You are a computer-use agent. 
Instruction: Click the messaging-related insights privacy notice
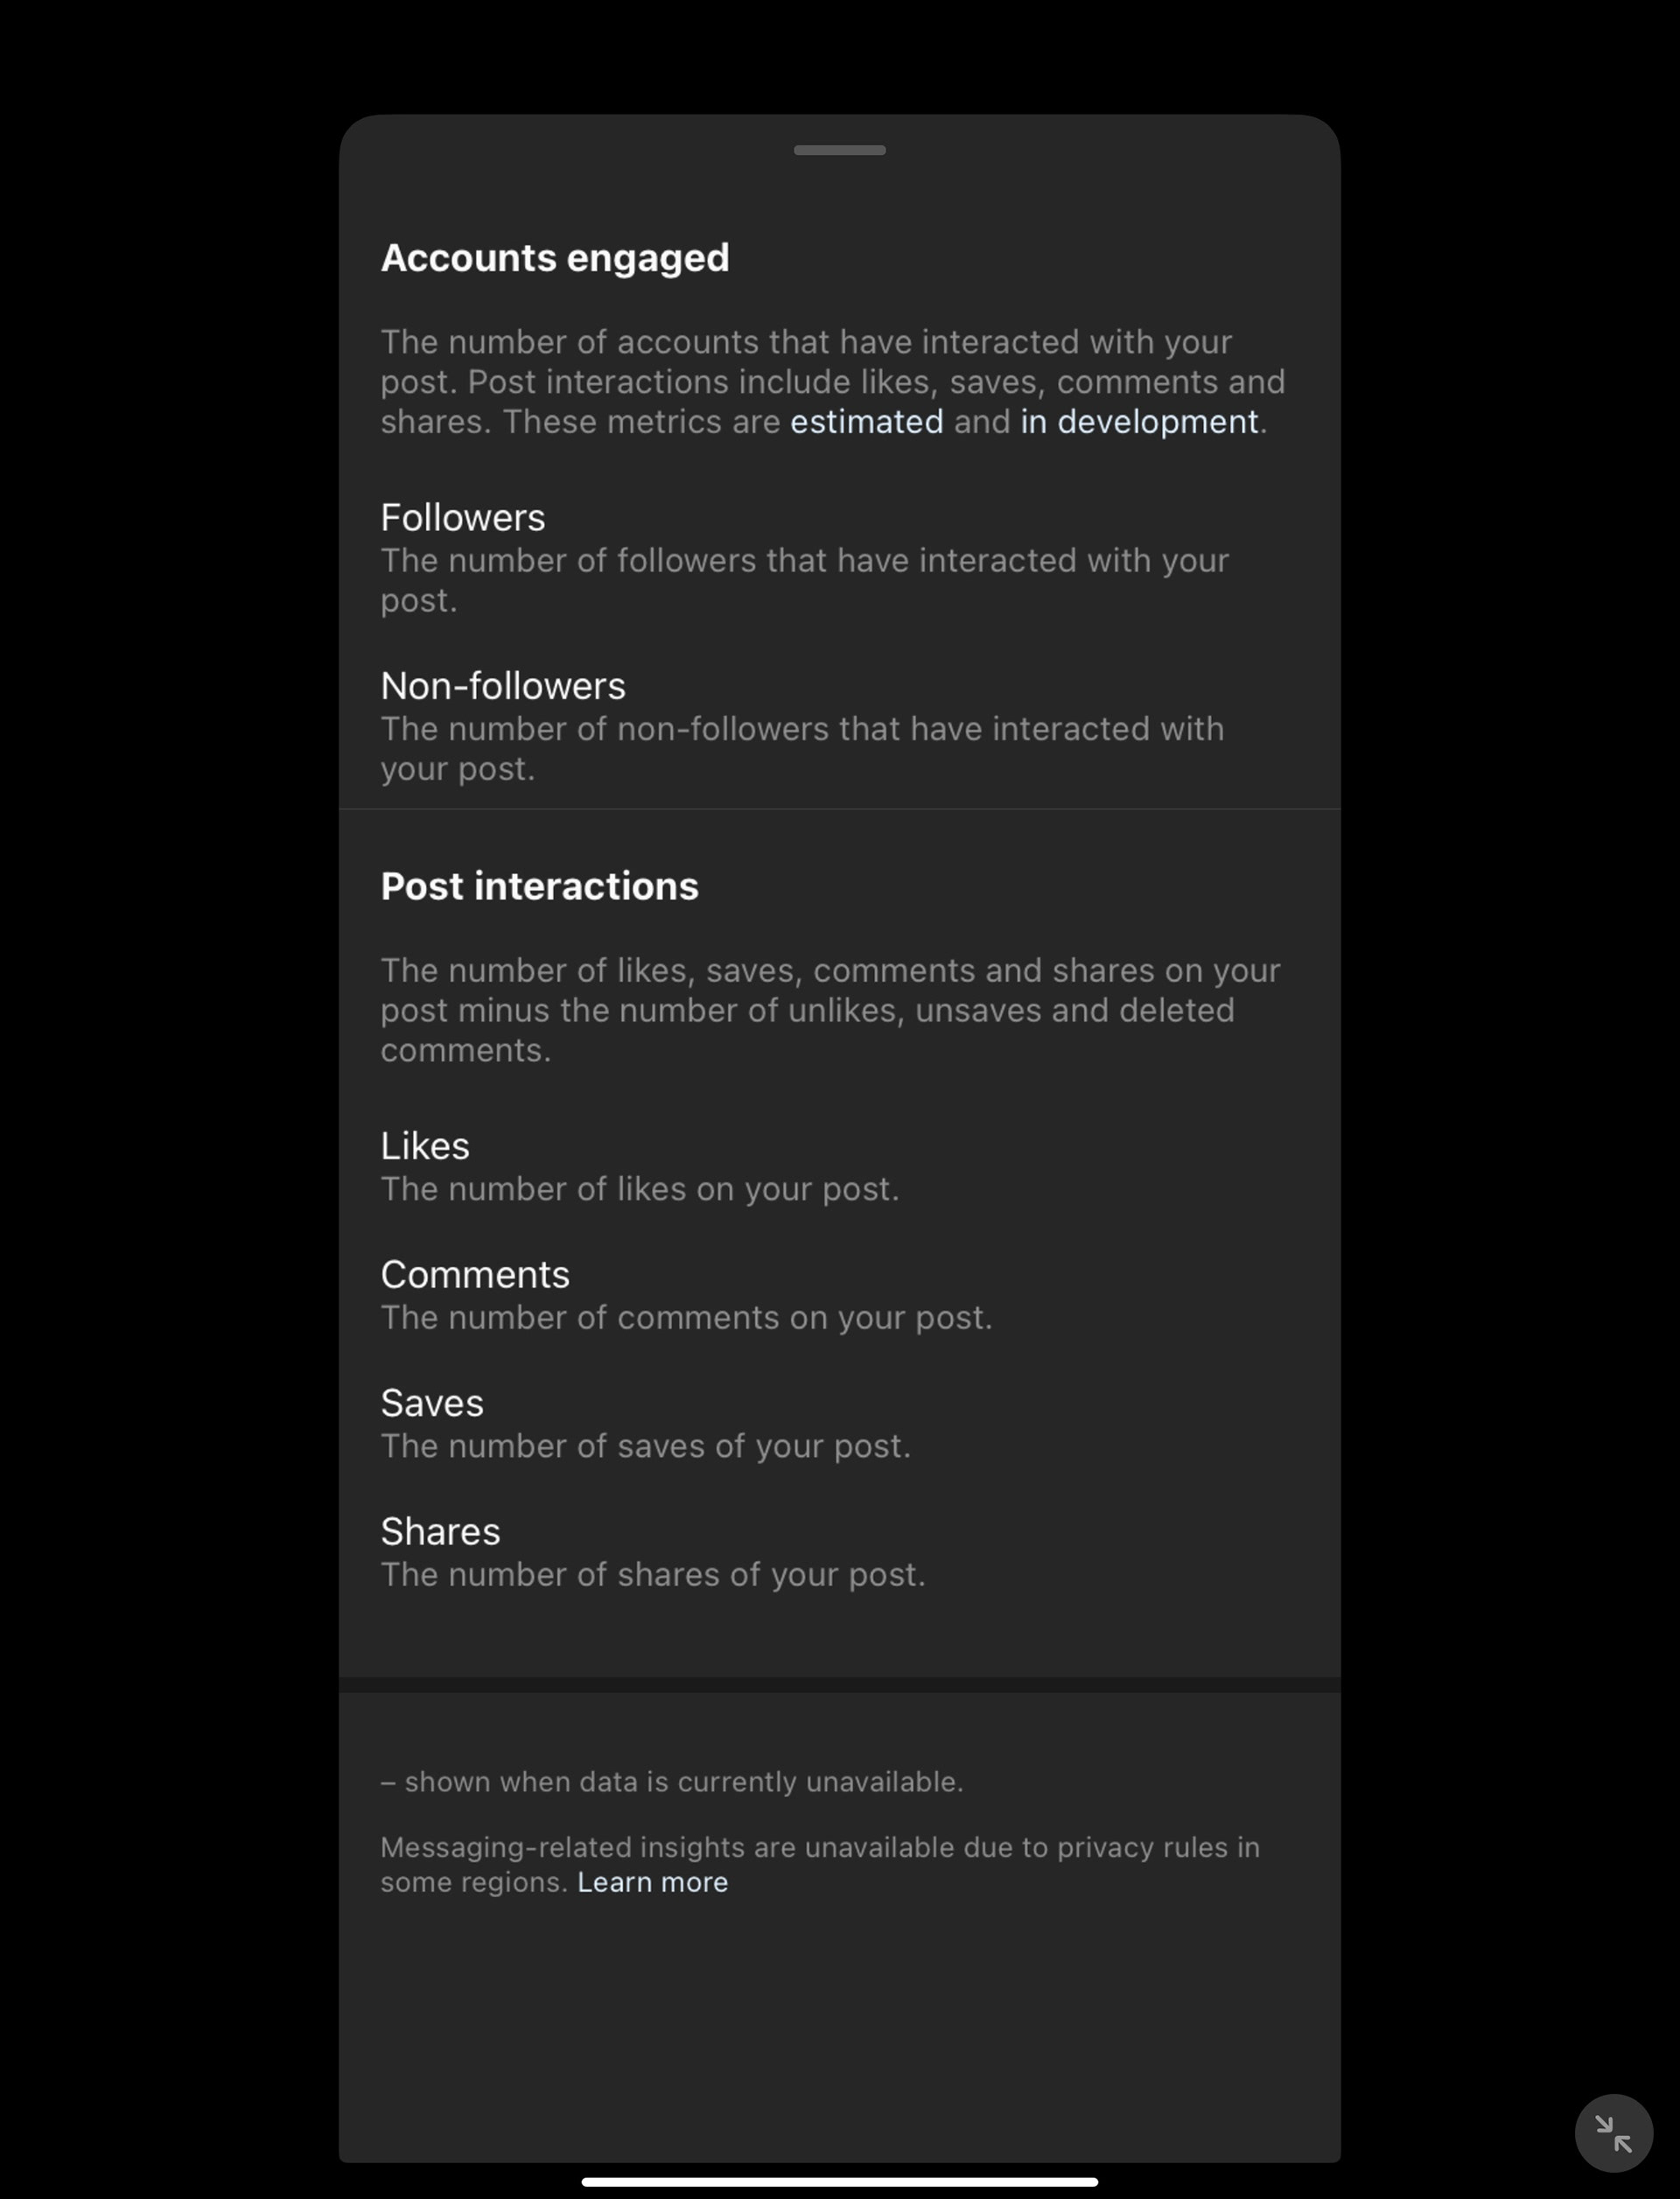click(820, 1864)
